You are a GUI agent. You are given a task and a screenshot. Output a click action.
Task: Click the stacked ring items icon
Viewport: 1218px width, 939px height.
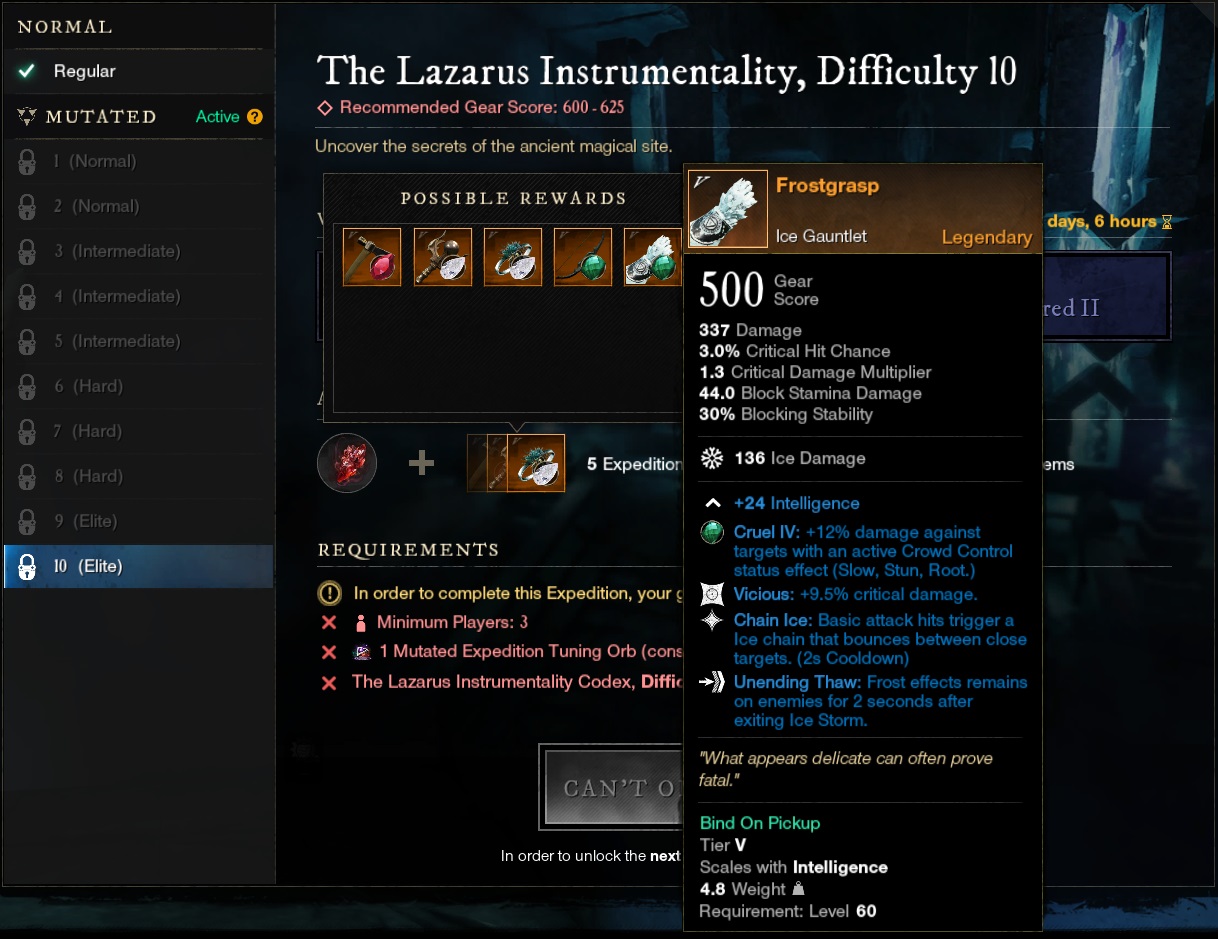click(516, 463)
